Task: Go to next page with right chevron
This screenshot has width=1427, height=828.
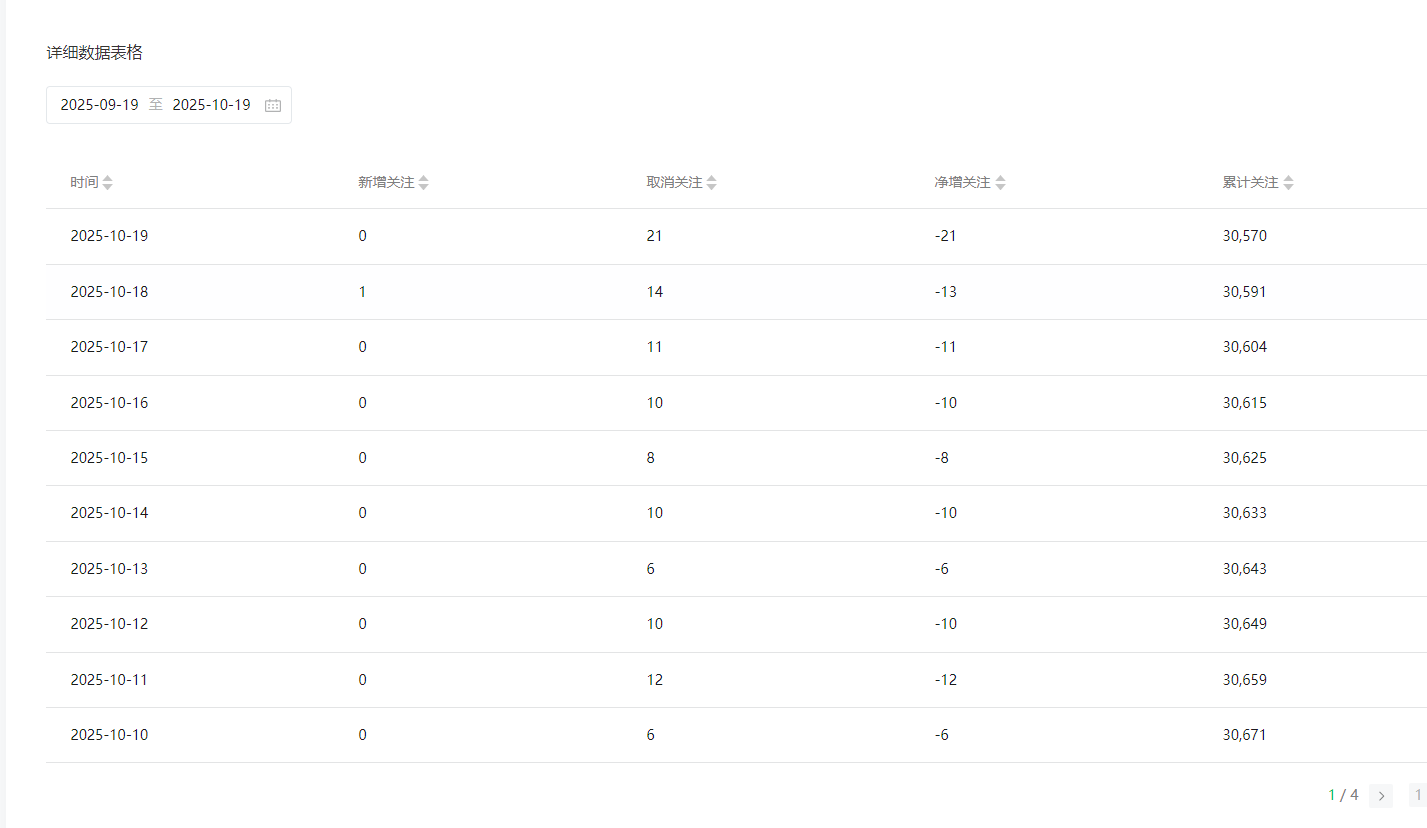Action: click(1381, 796)
